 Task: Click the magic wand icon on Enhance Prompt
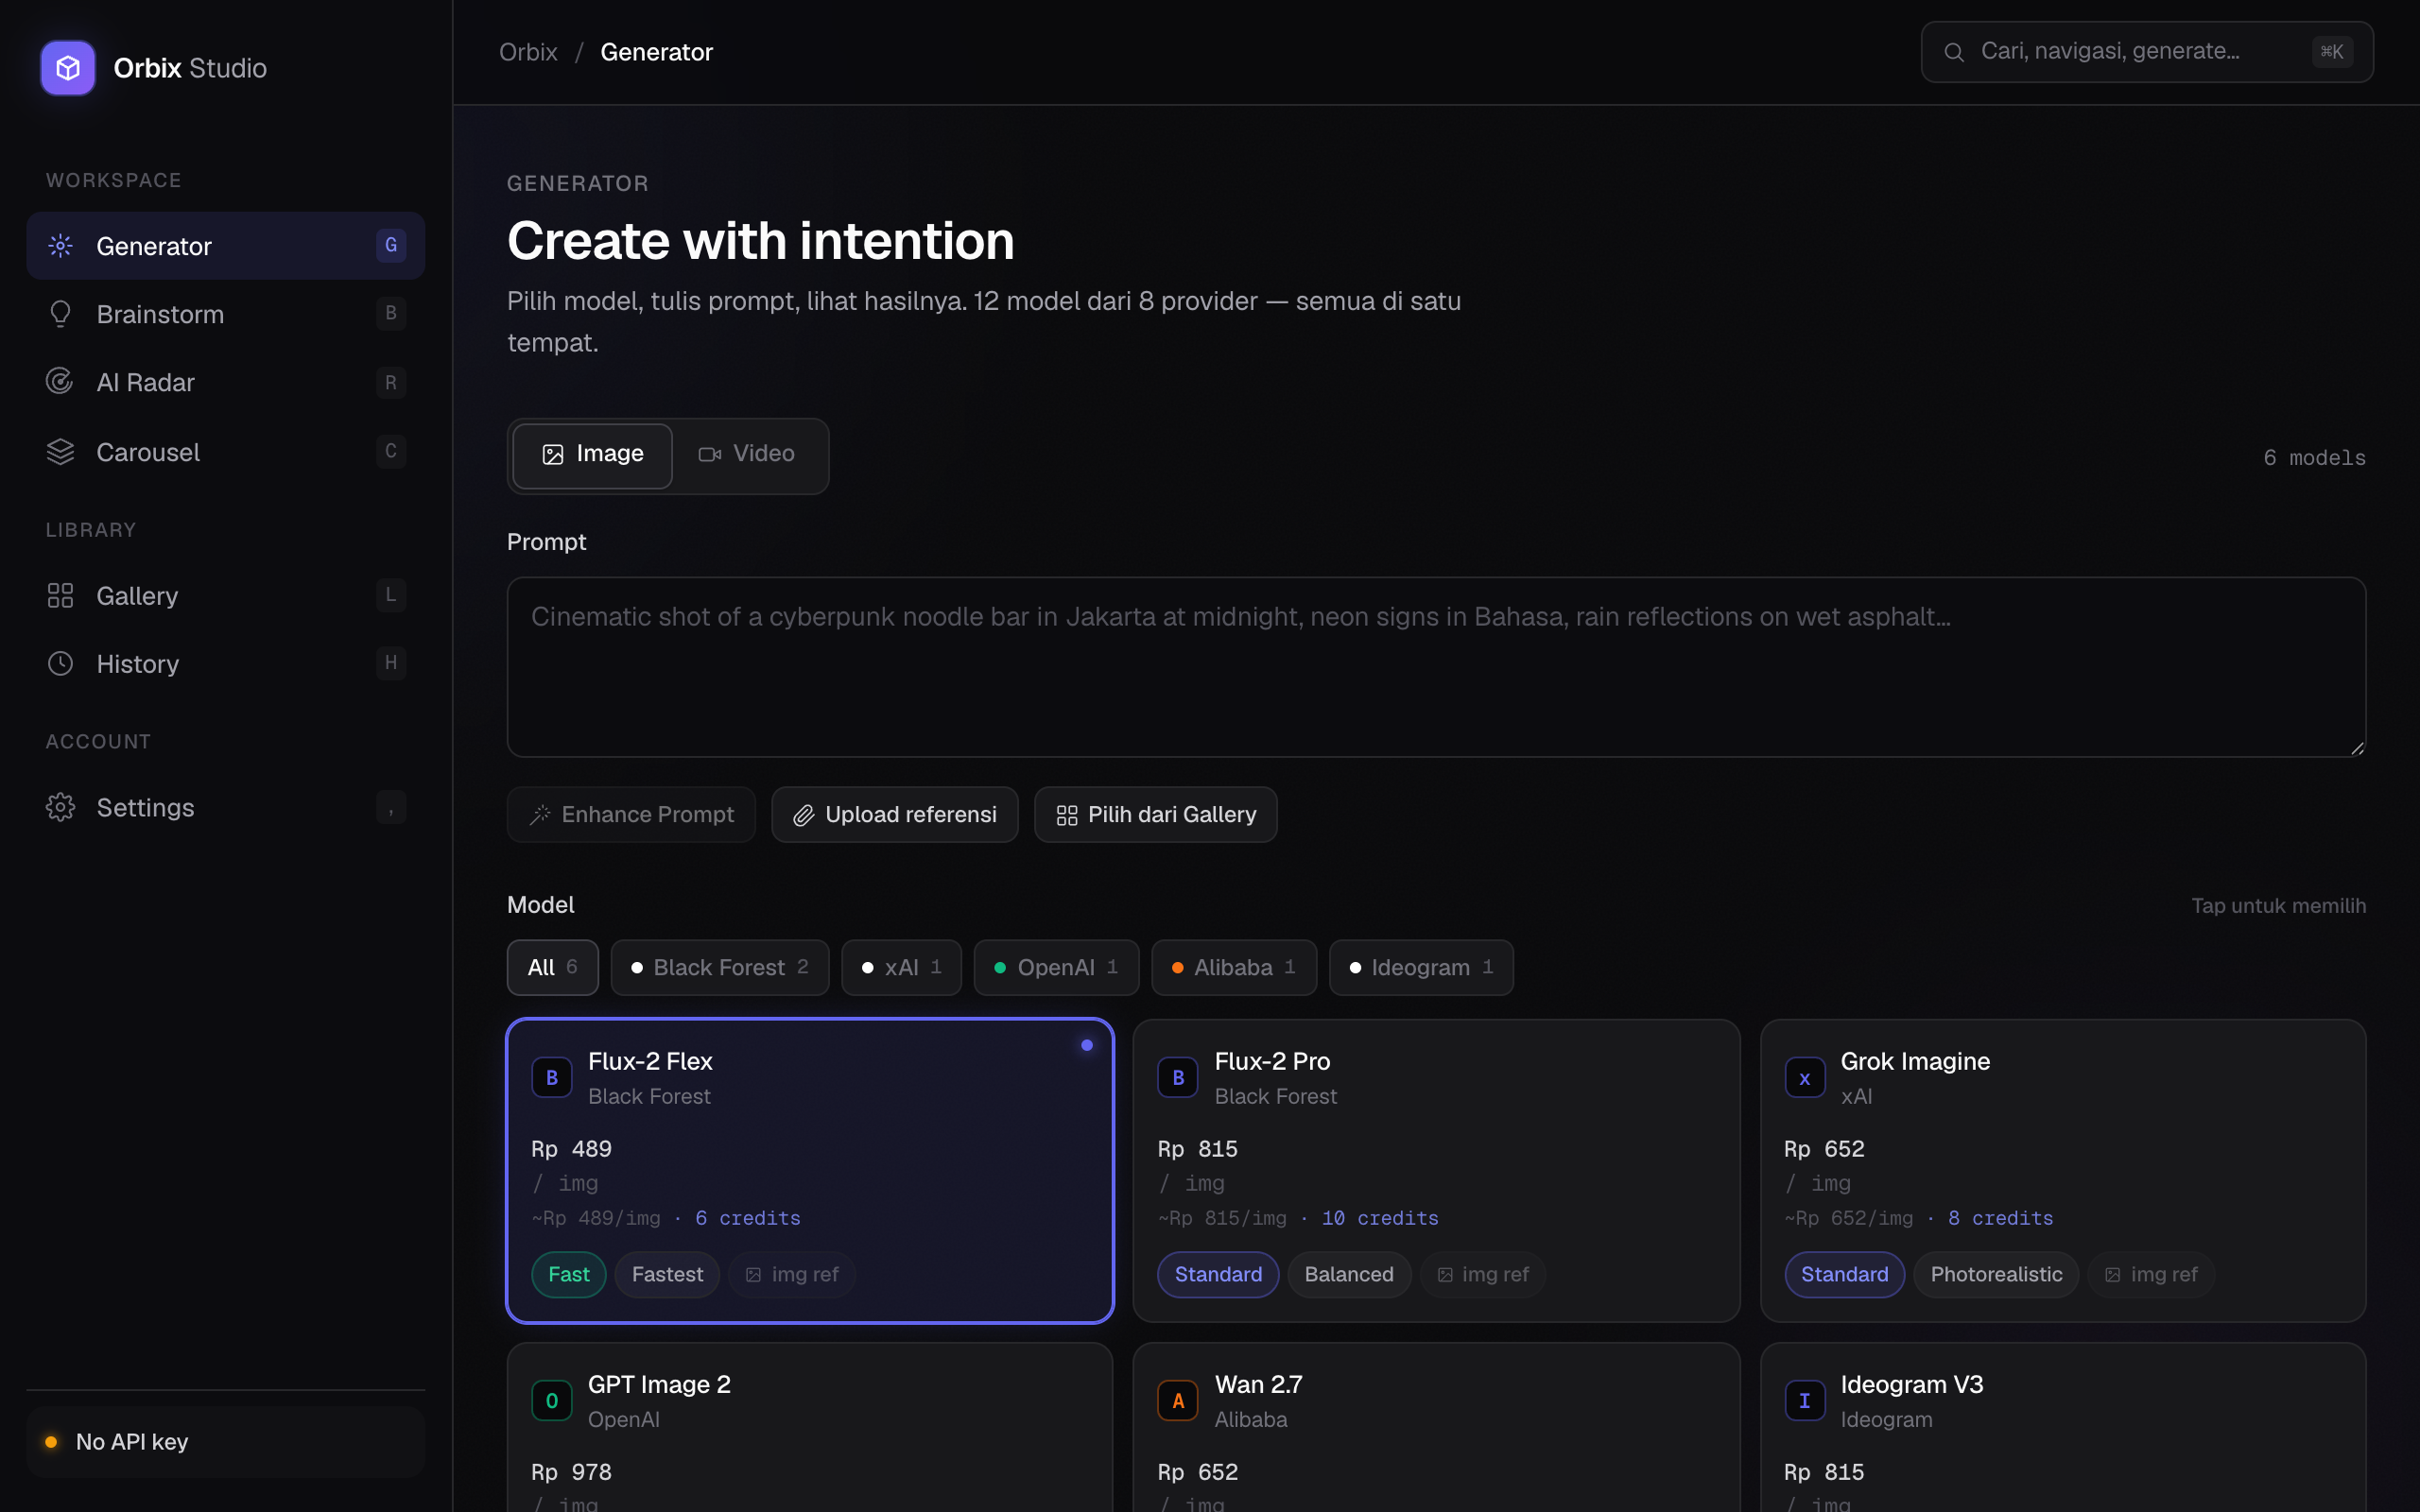coord(540,815)
